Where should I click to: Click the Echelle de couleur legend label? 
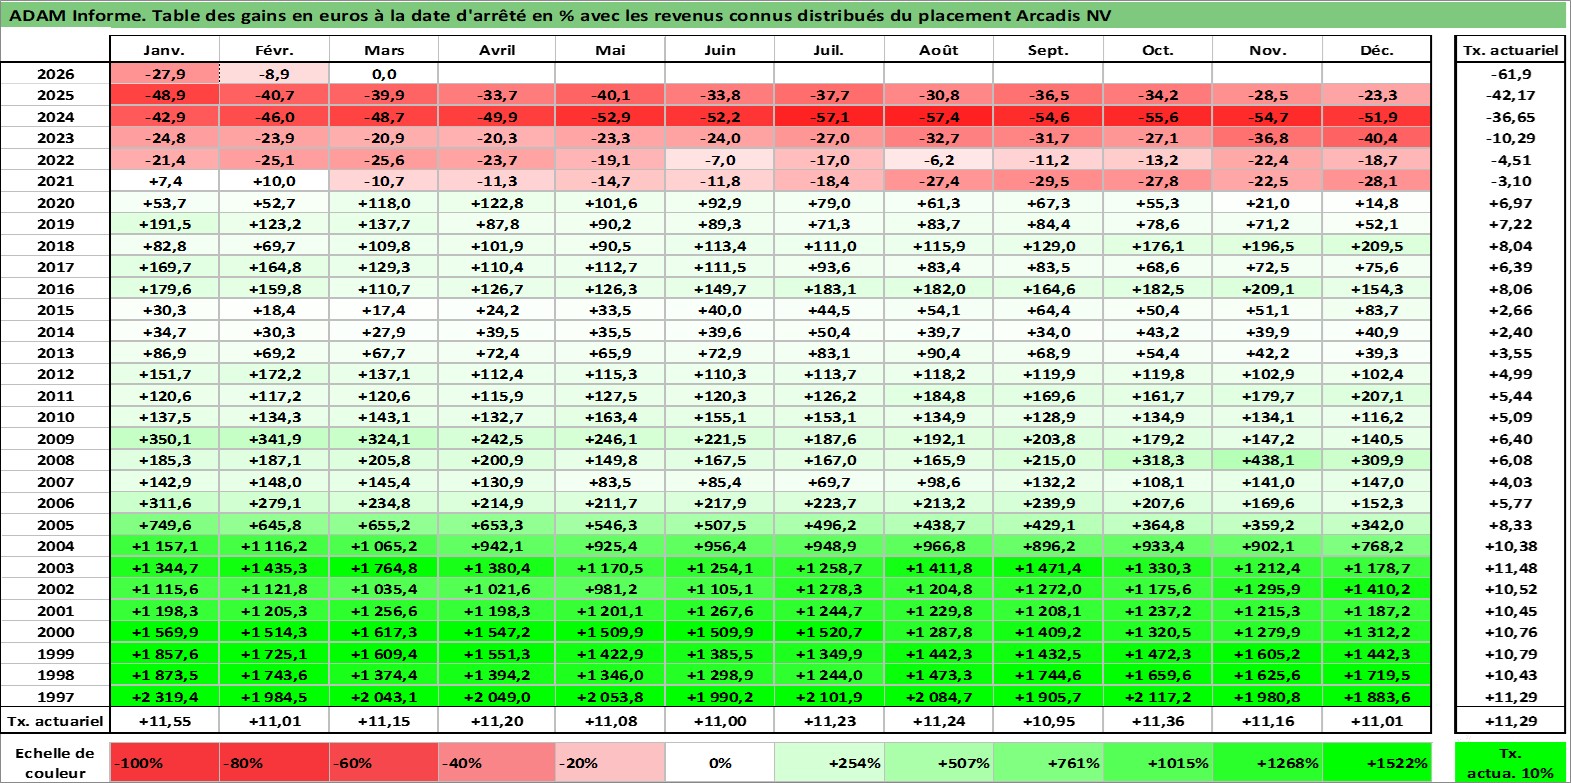pyautogui.click(x=55, y=762)
